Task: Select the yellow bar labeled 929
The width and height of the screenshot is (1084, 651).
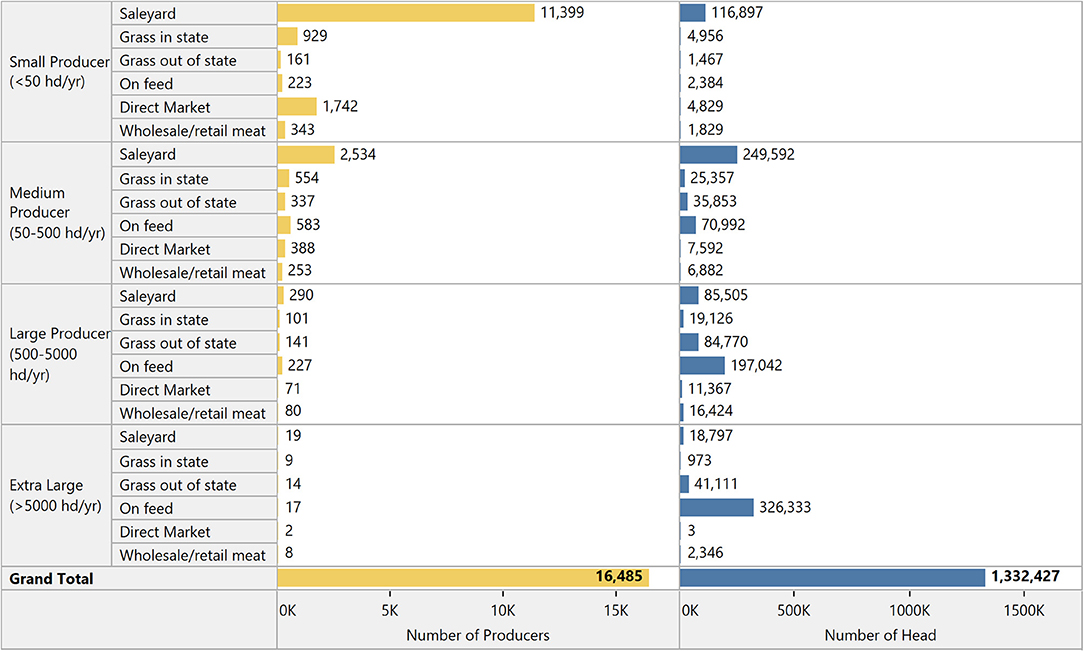Action: [x=288, y=36]
